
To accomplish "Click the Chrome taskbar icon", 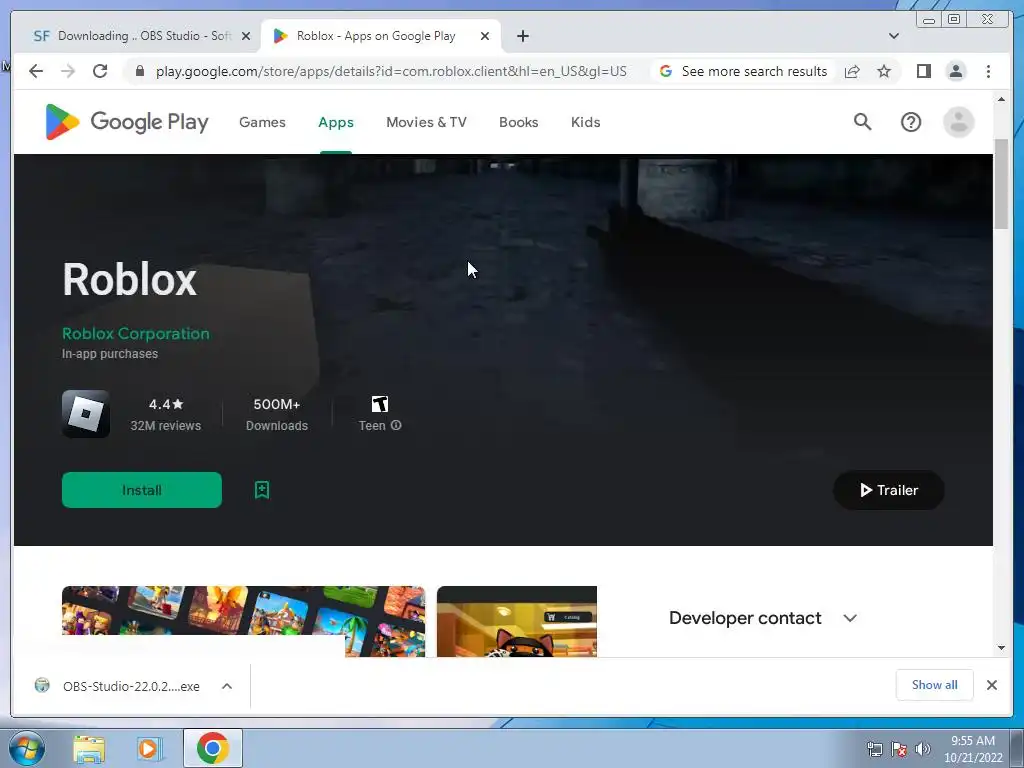I will [x=212, y=748].
